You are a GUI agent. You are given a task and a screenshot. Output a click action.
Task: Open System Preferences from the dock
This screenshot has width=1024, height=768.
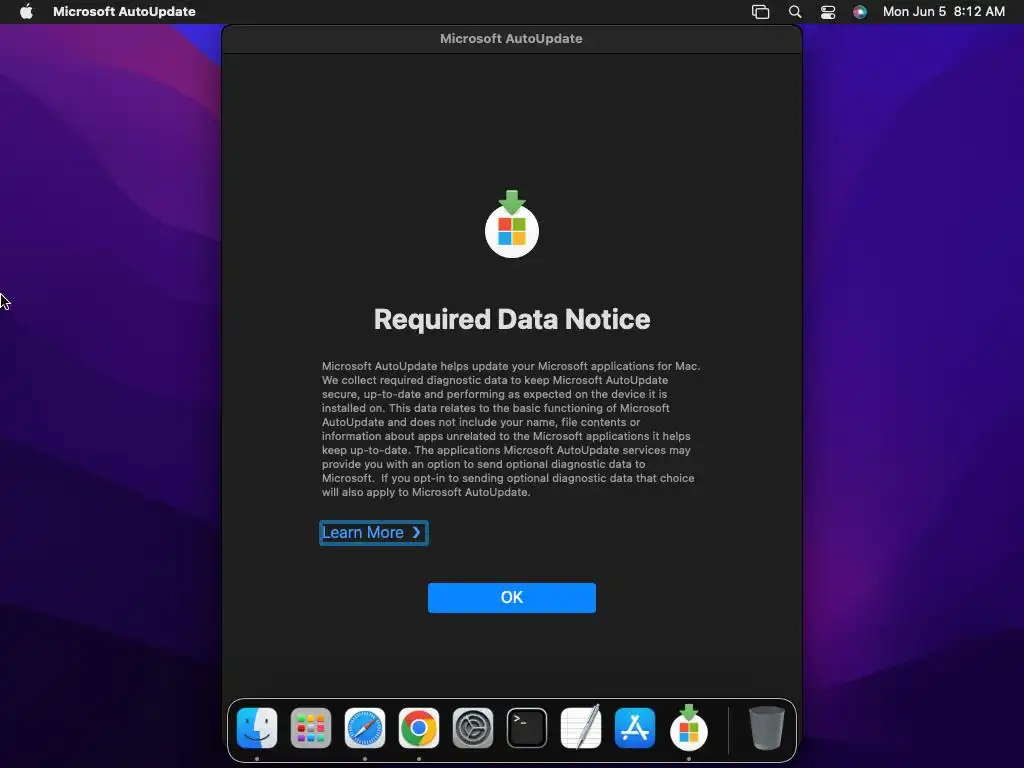coord(473,728)
